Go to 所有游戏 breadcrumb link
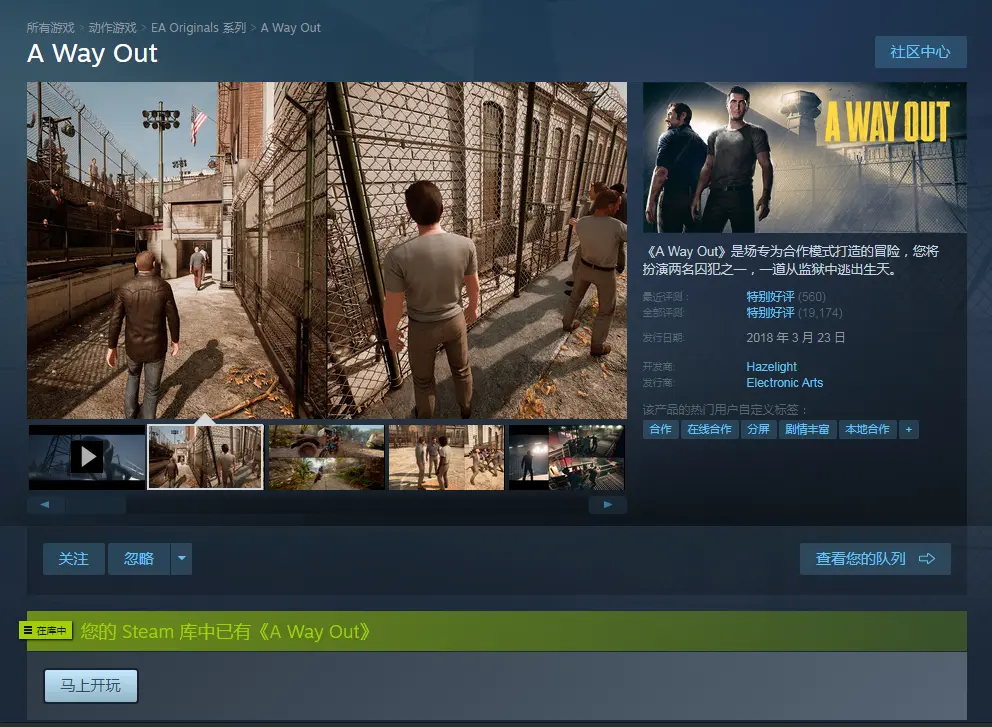 point(51,28)
